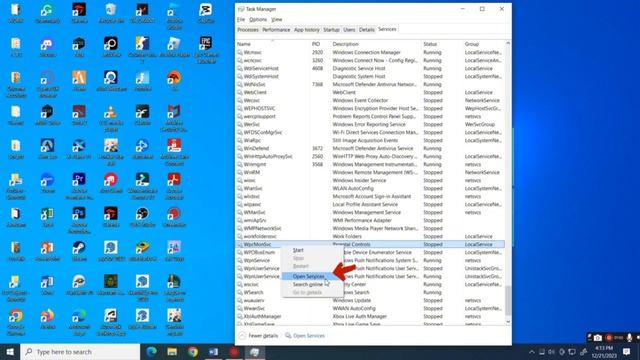Open the Options menu in Task Manager
Screen dimensions: 640x360
pos(258,19)
